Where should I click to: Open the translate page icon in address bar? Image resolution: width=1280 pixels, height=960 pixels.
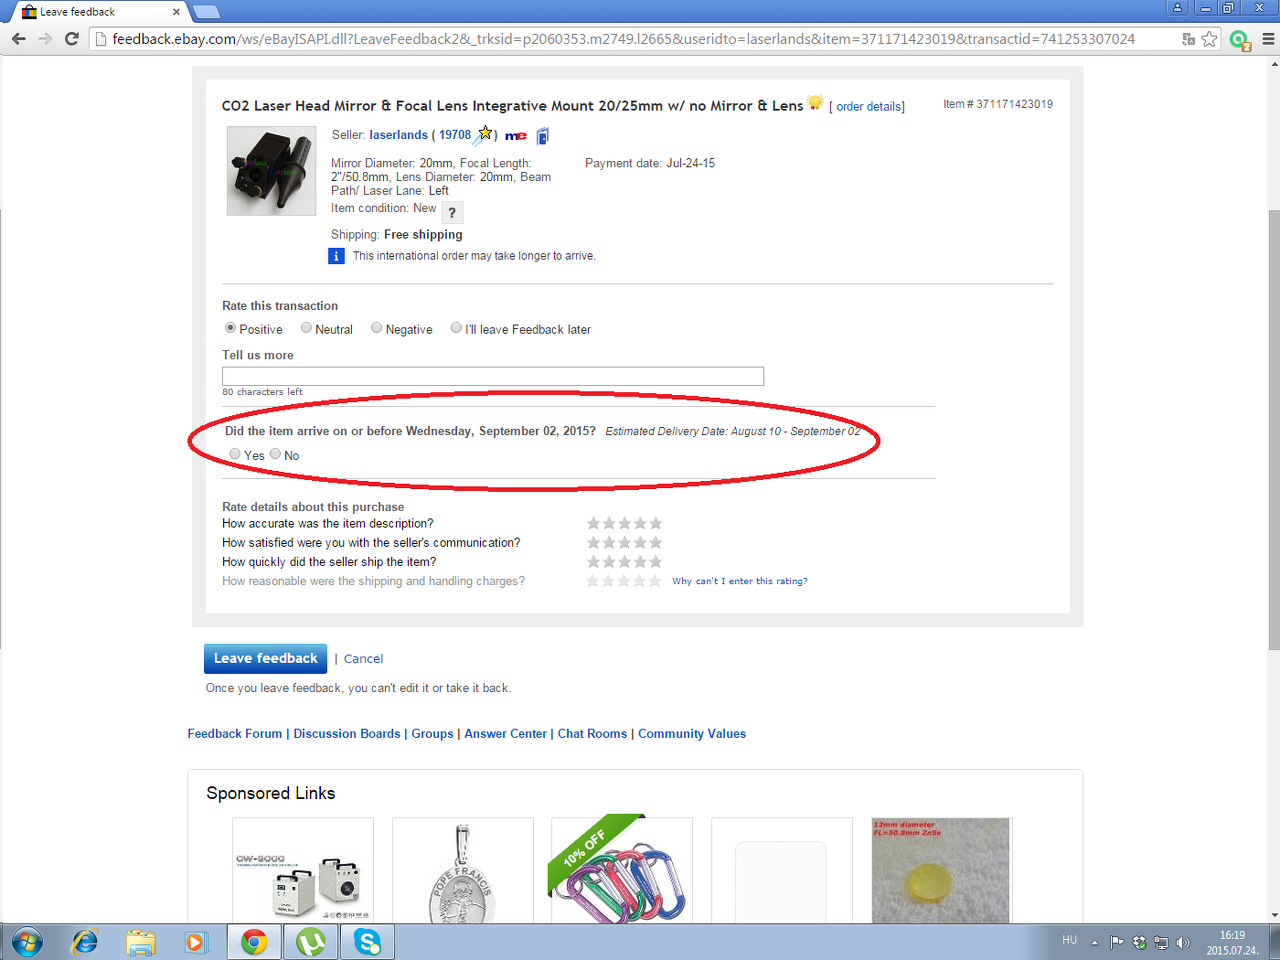1188,39
